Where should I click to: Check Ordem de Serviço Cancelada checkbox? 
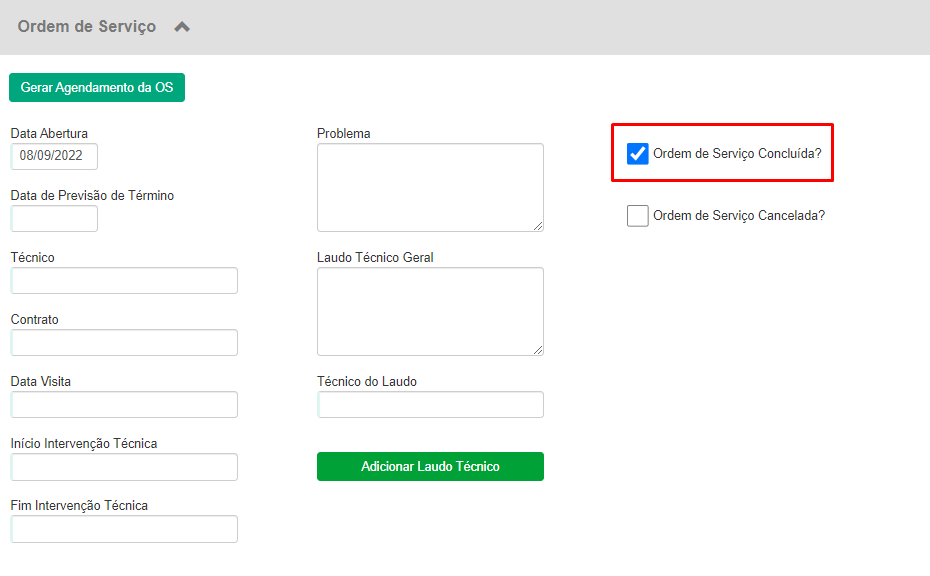coord(638,215)
